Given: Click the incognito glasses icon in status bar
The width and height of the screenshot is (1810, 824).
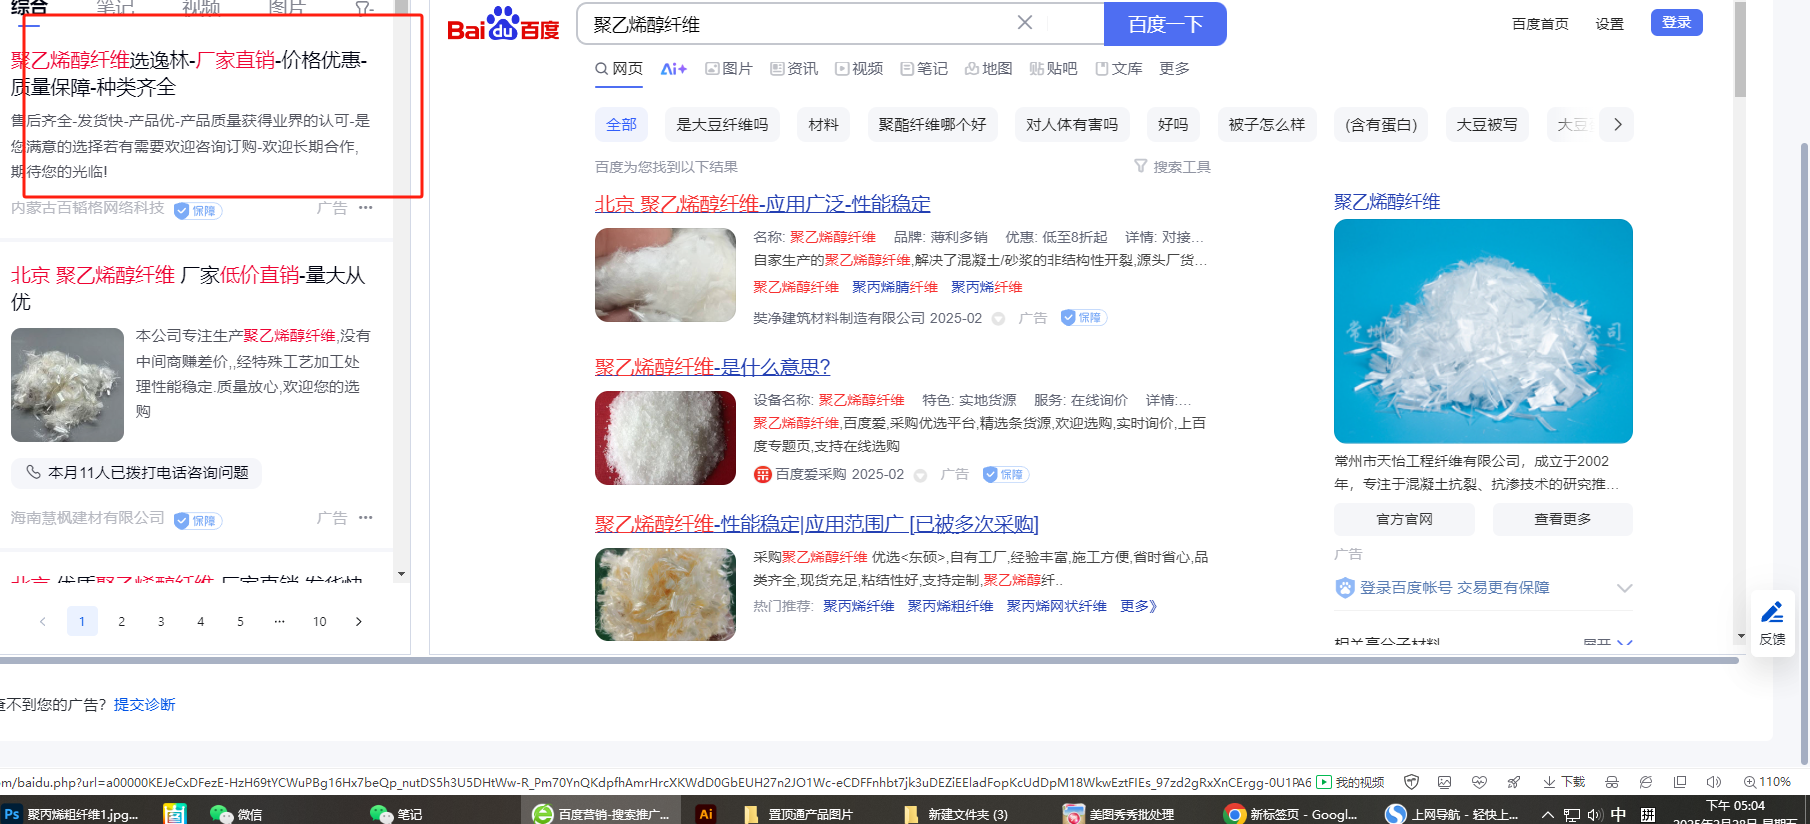Looking at the screenshot, I should tap(1611, 782).
